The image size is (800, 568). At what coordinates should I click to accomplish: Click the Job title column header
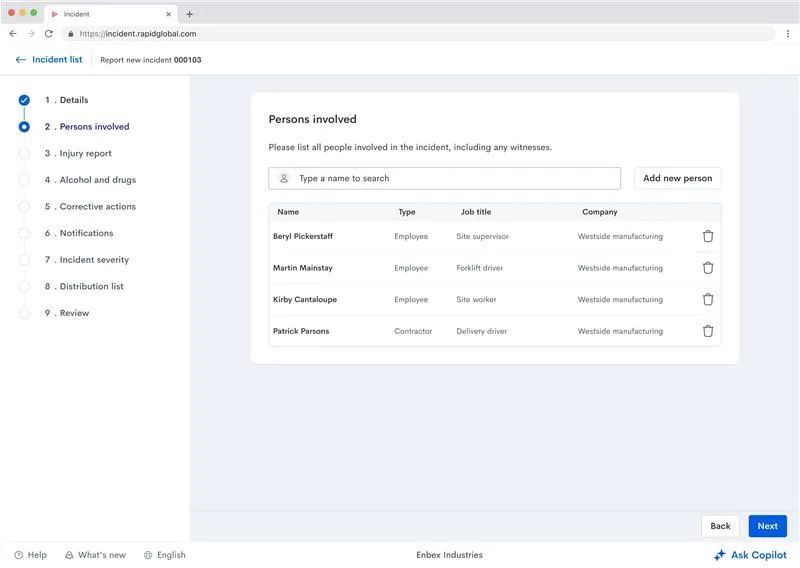[x=476, y=212]
